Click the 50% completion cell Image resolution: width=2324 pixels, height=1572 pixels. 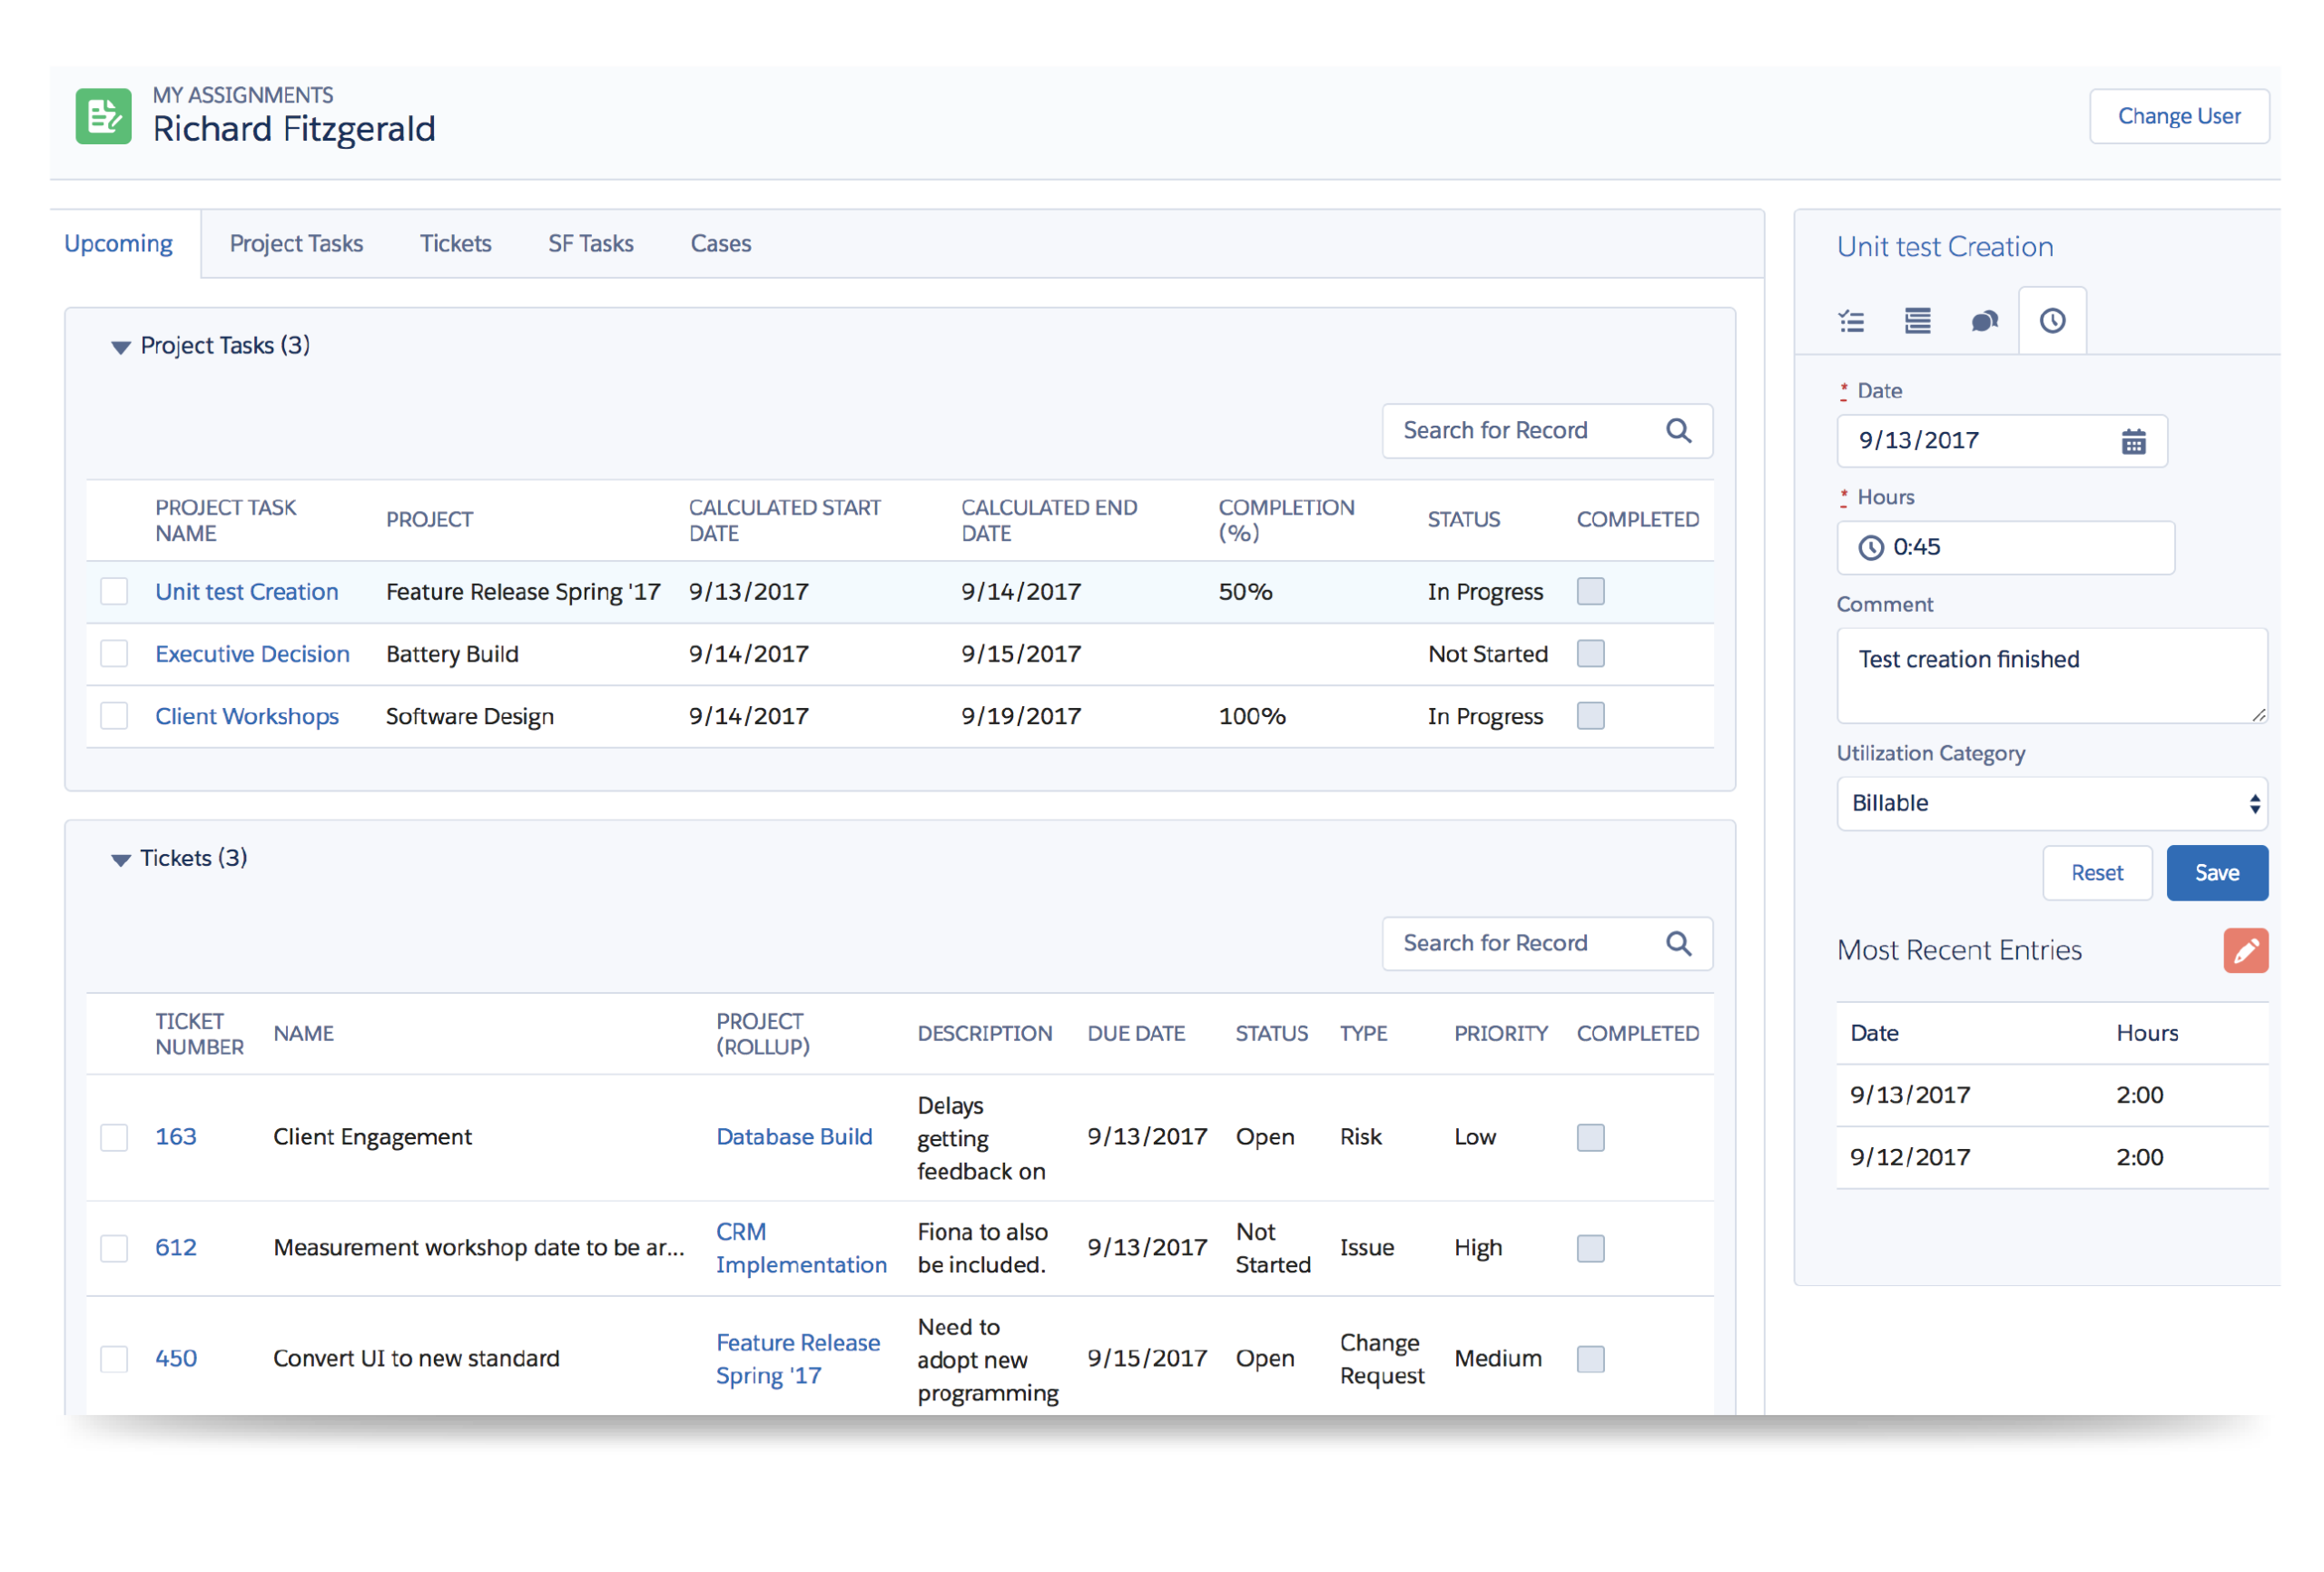[1245, 592]
